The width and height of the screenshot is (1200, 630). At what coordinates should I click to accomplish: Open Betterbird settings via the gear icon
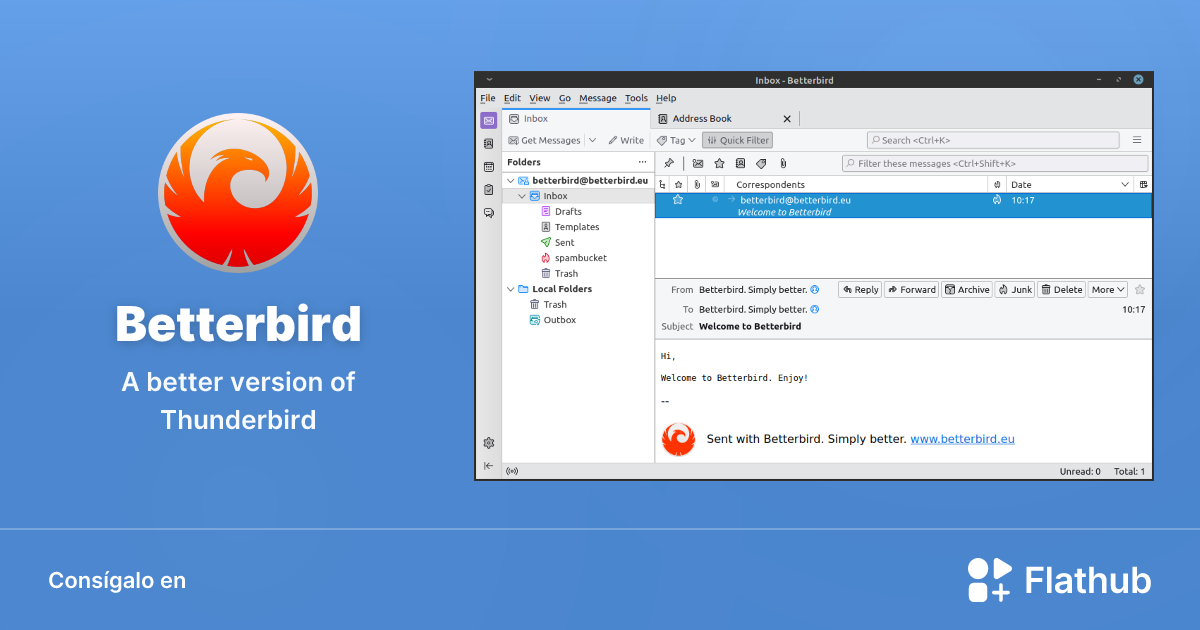pos(488,442)
